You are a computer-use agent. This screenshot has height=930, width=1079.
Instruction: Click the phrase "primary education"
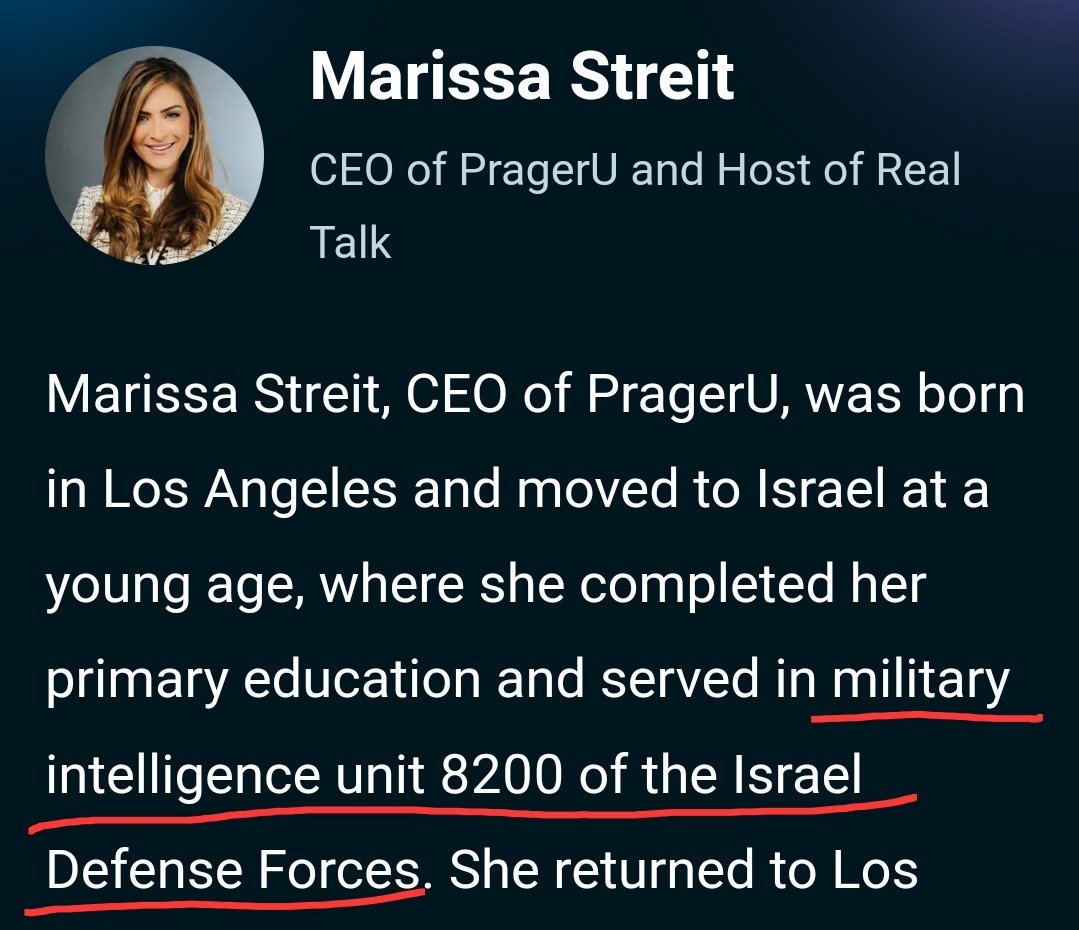(x=263, y=681)
